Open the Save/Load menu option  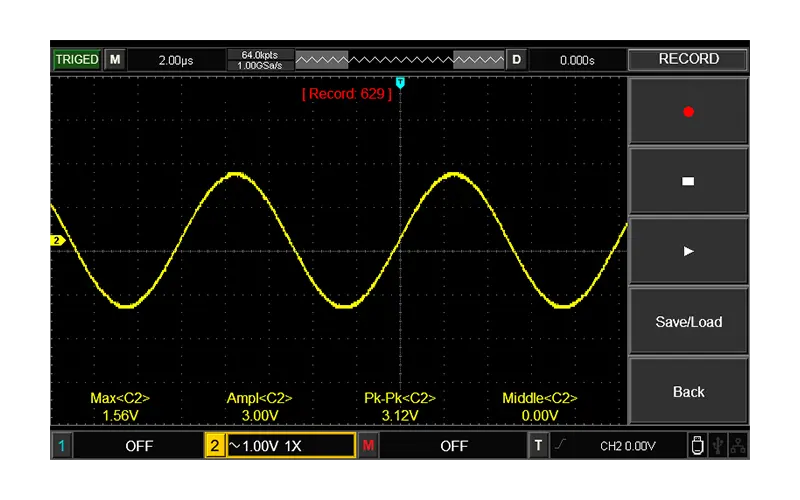point(688,322)
